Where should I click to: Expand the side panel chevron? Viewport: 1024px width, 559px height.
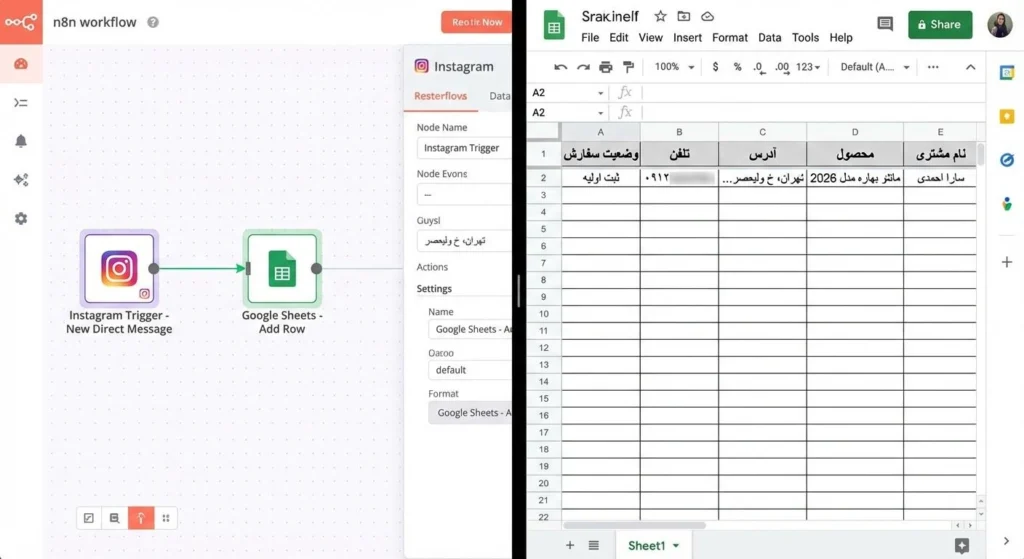pyautogui.click(x=1006, y=541)
